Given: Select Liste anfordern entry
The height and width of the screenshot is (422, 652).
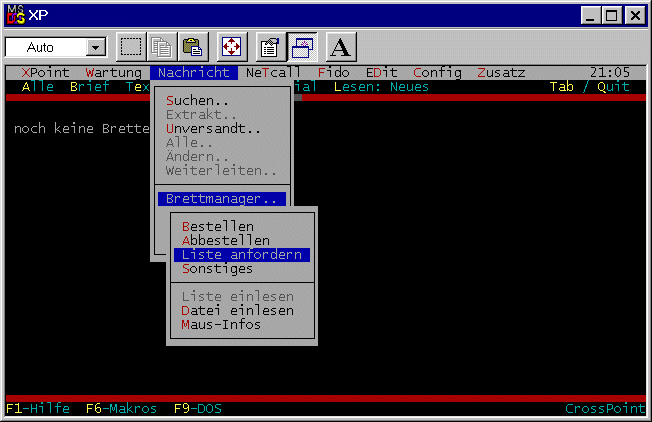Looking at the screenshot, I should point(242,254).
